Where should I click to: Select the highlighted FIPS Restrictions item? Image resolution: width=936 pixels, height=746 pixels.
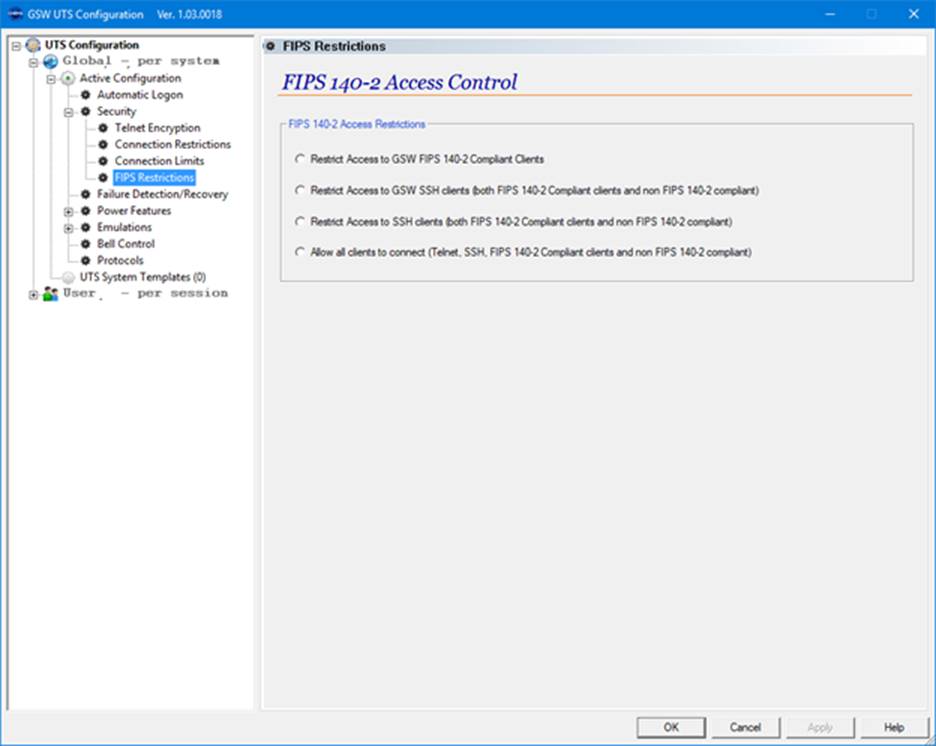click(154, 178)
